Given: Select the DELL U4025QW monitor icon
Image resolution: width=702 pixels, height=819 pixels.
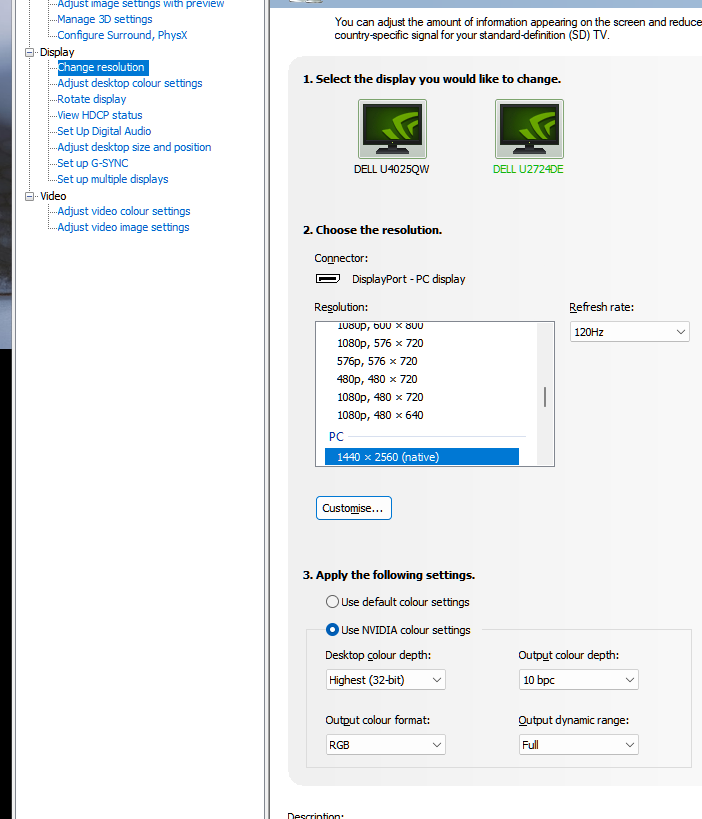Looking at the screenshot, I should [392, 129].
